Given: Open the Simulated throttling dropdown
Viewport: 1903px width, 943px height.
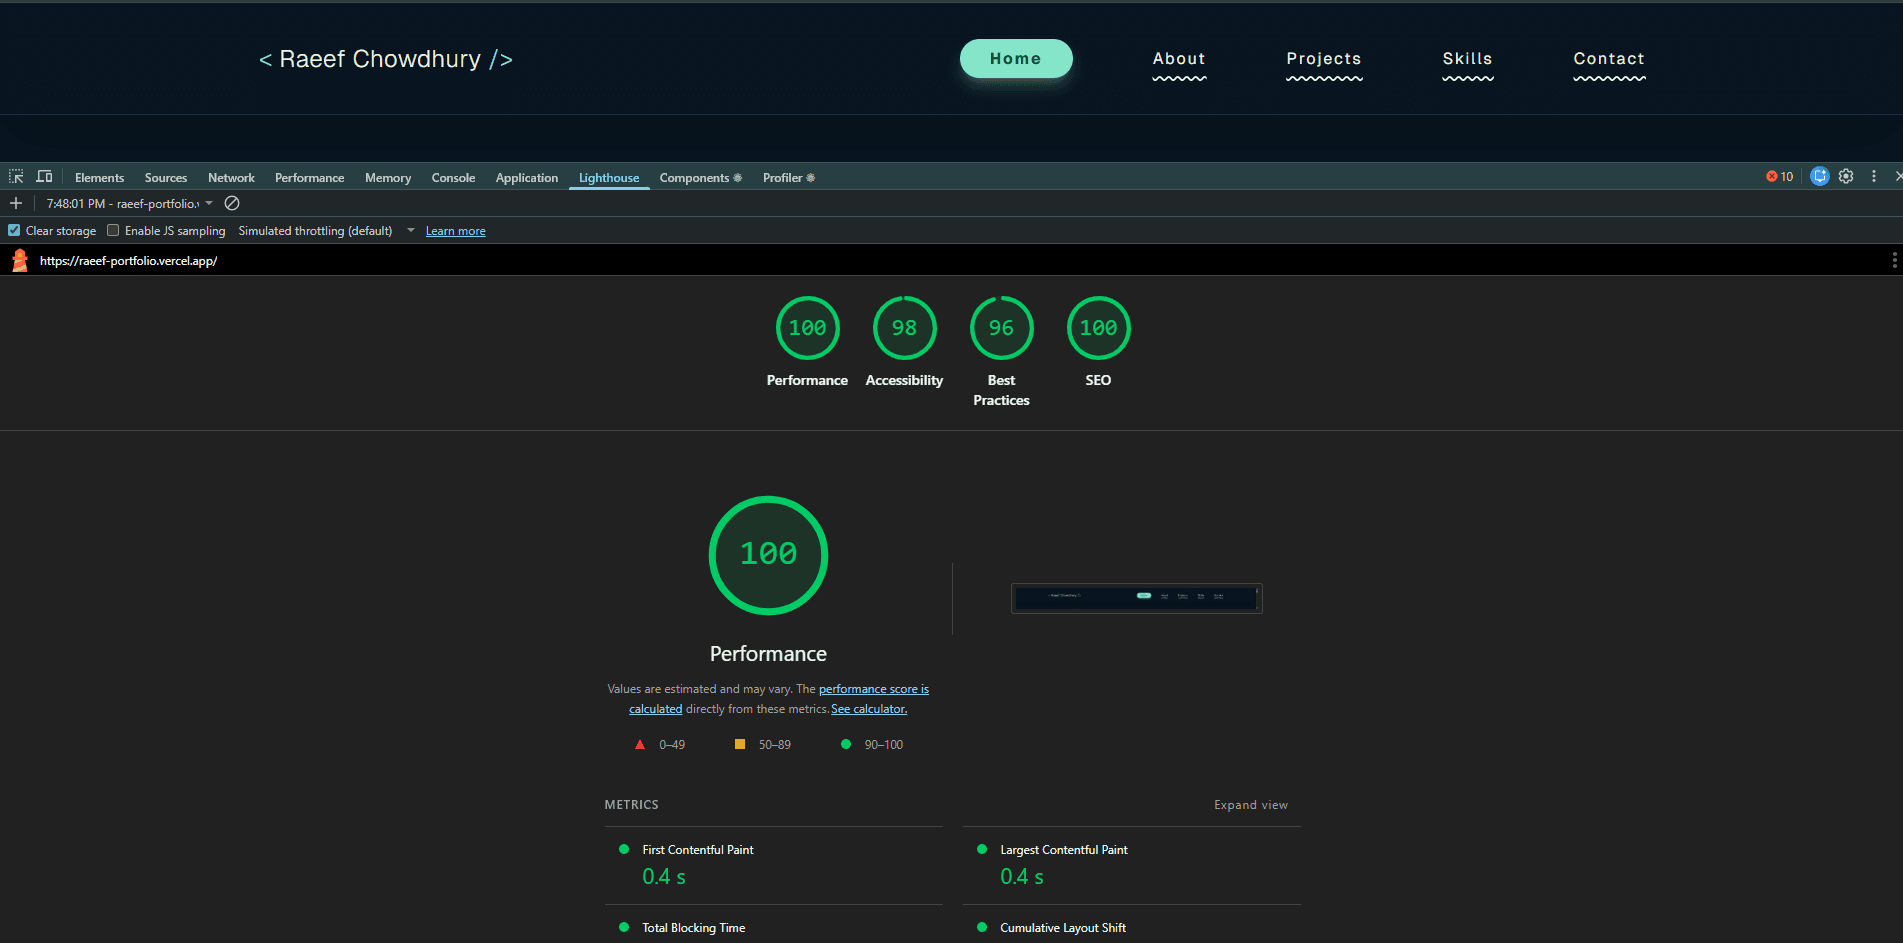Looking at the screenshot, I should pos(410,231).
